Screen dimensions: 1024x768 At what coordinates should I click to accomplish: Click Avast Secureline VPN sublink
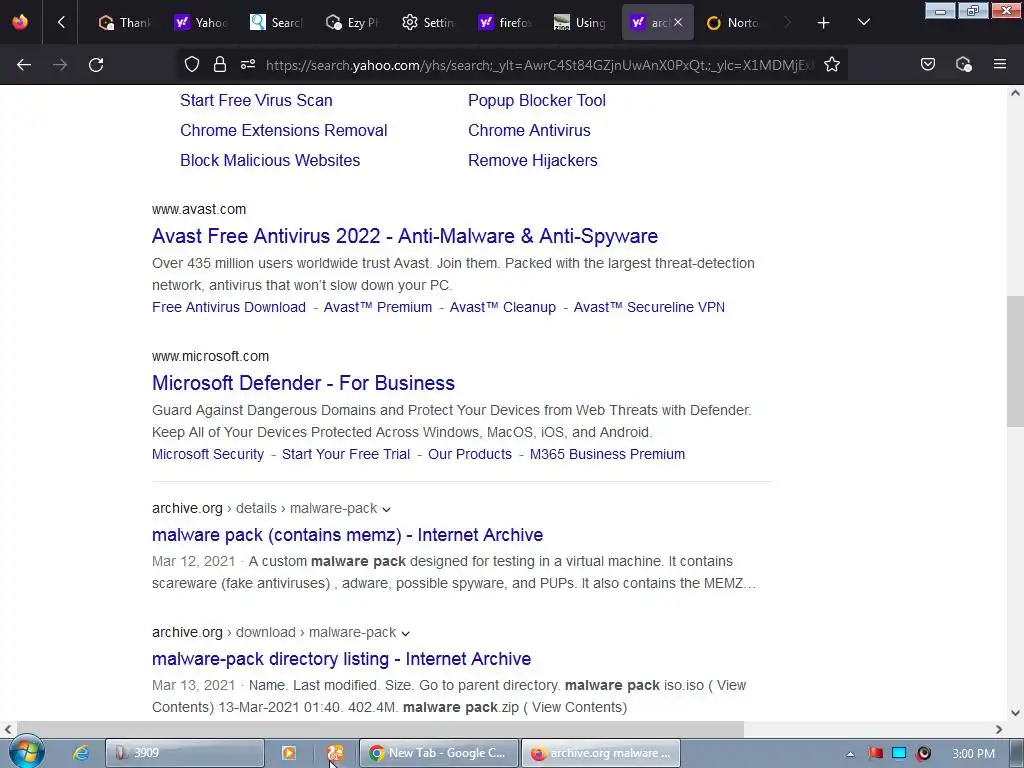pos(649,307)
